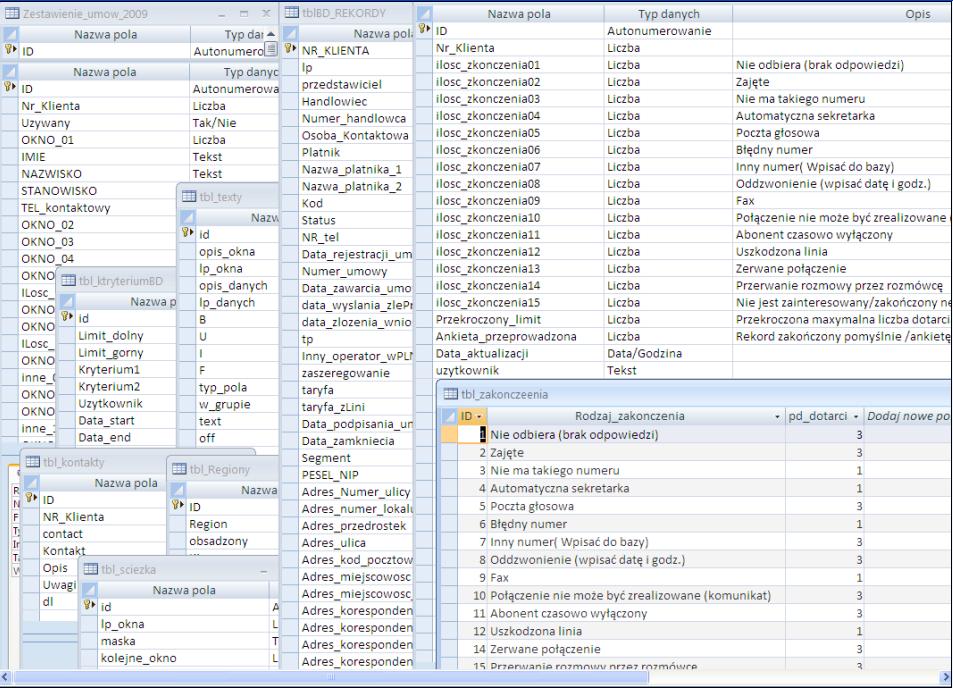Image resolution: width=953 pixels, height=688 pixels.
Task: Click the key icon beside ID in tbl_Regiony
Action: coord(177,505)
